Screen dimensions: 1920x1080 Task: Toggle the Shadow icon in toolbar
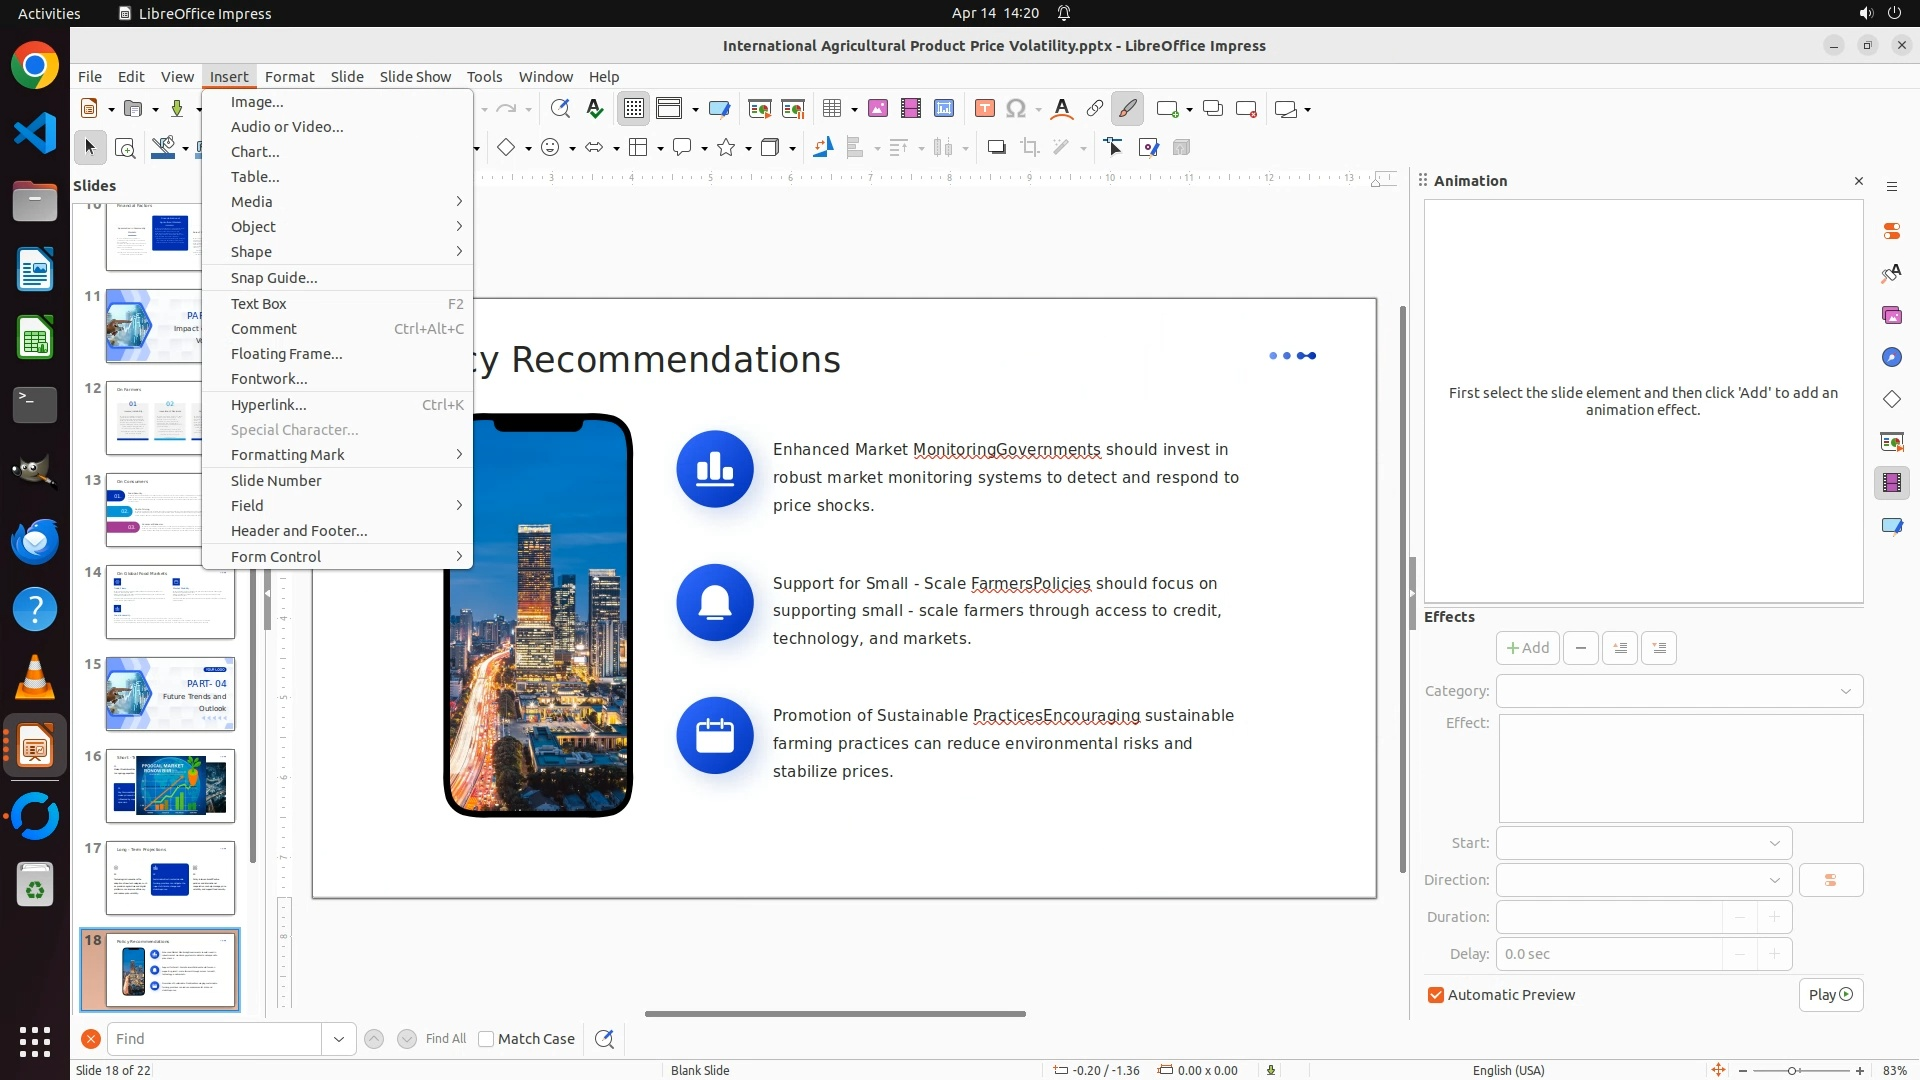click(x=996, y=148)
